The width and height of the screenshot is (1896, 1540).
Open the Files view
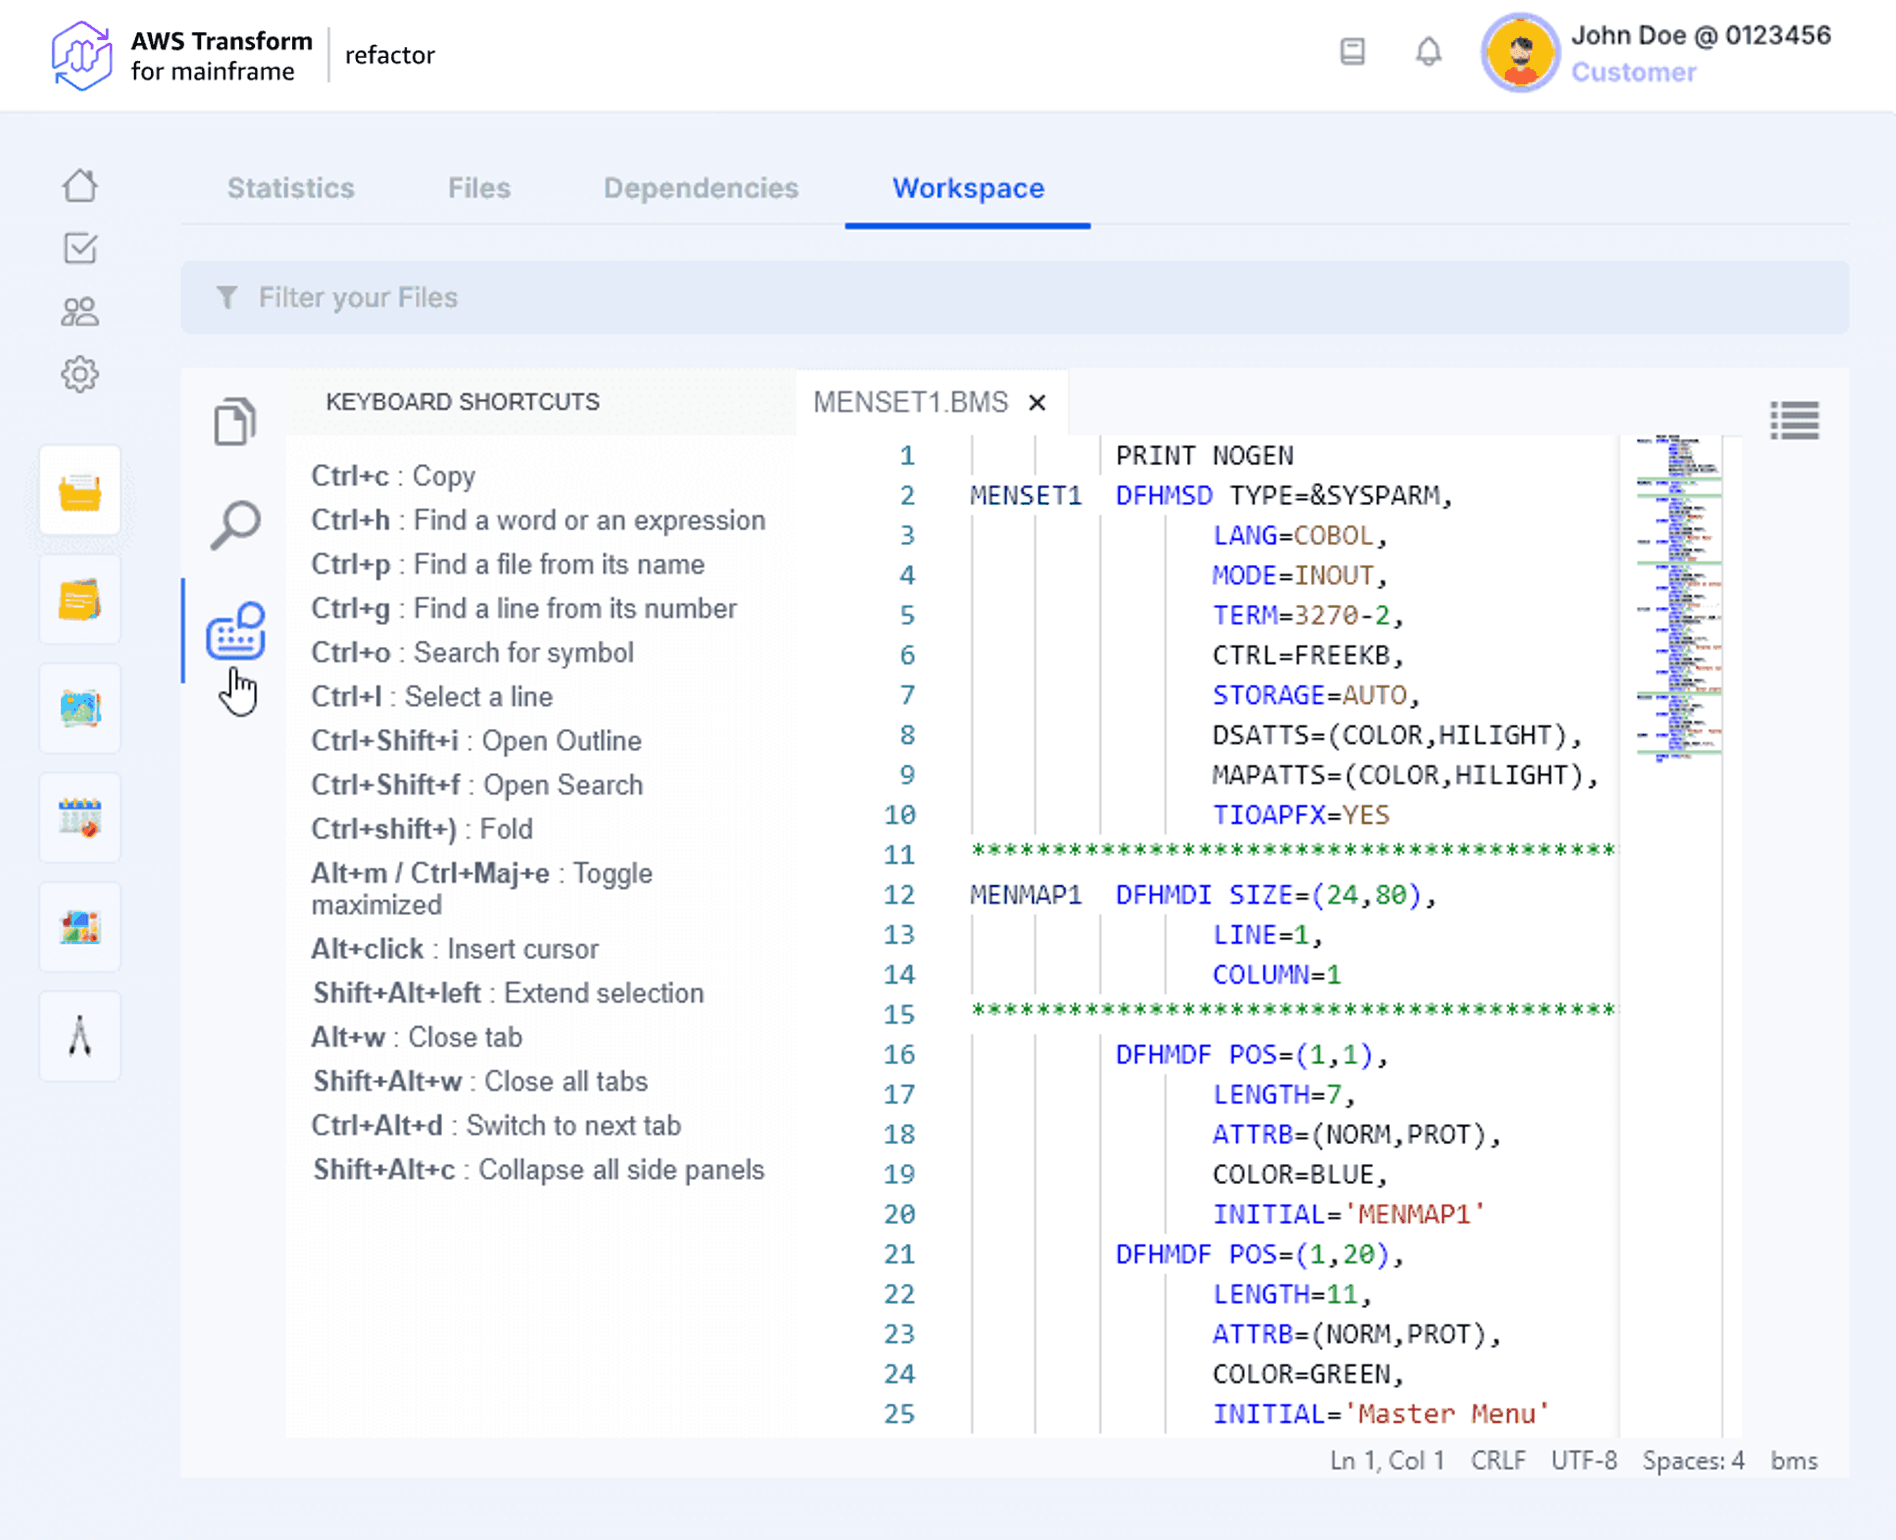coord(479,188)
